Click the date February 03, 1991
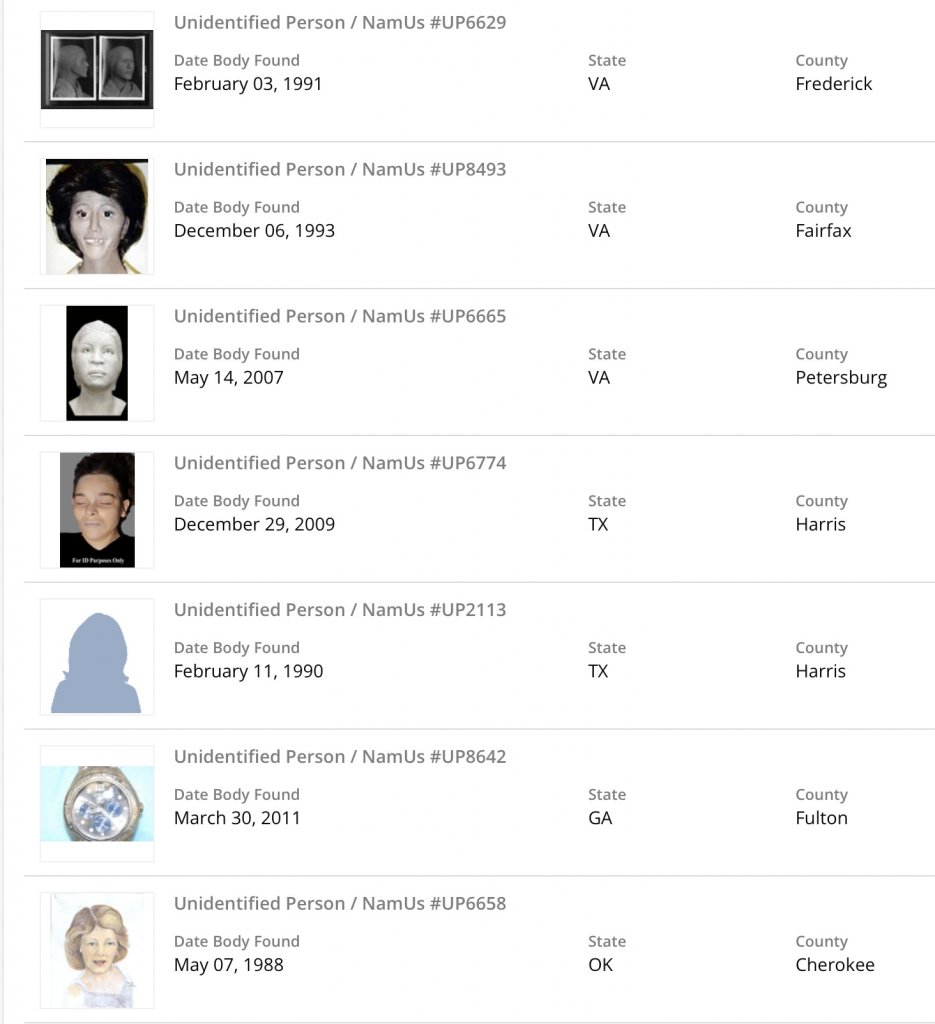Image resolution: width=935 pixels, height=1024 pixels. pyautogui.click(x=248, y=84)
